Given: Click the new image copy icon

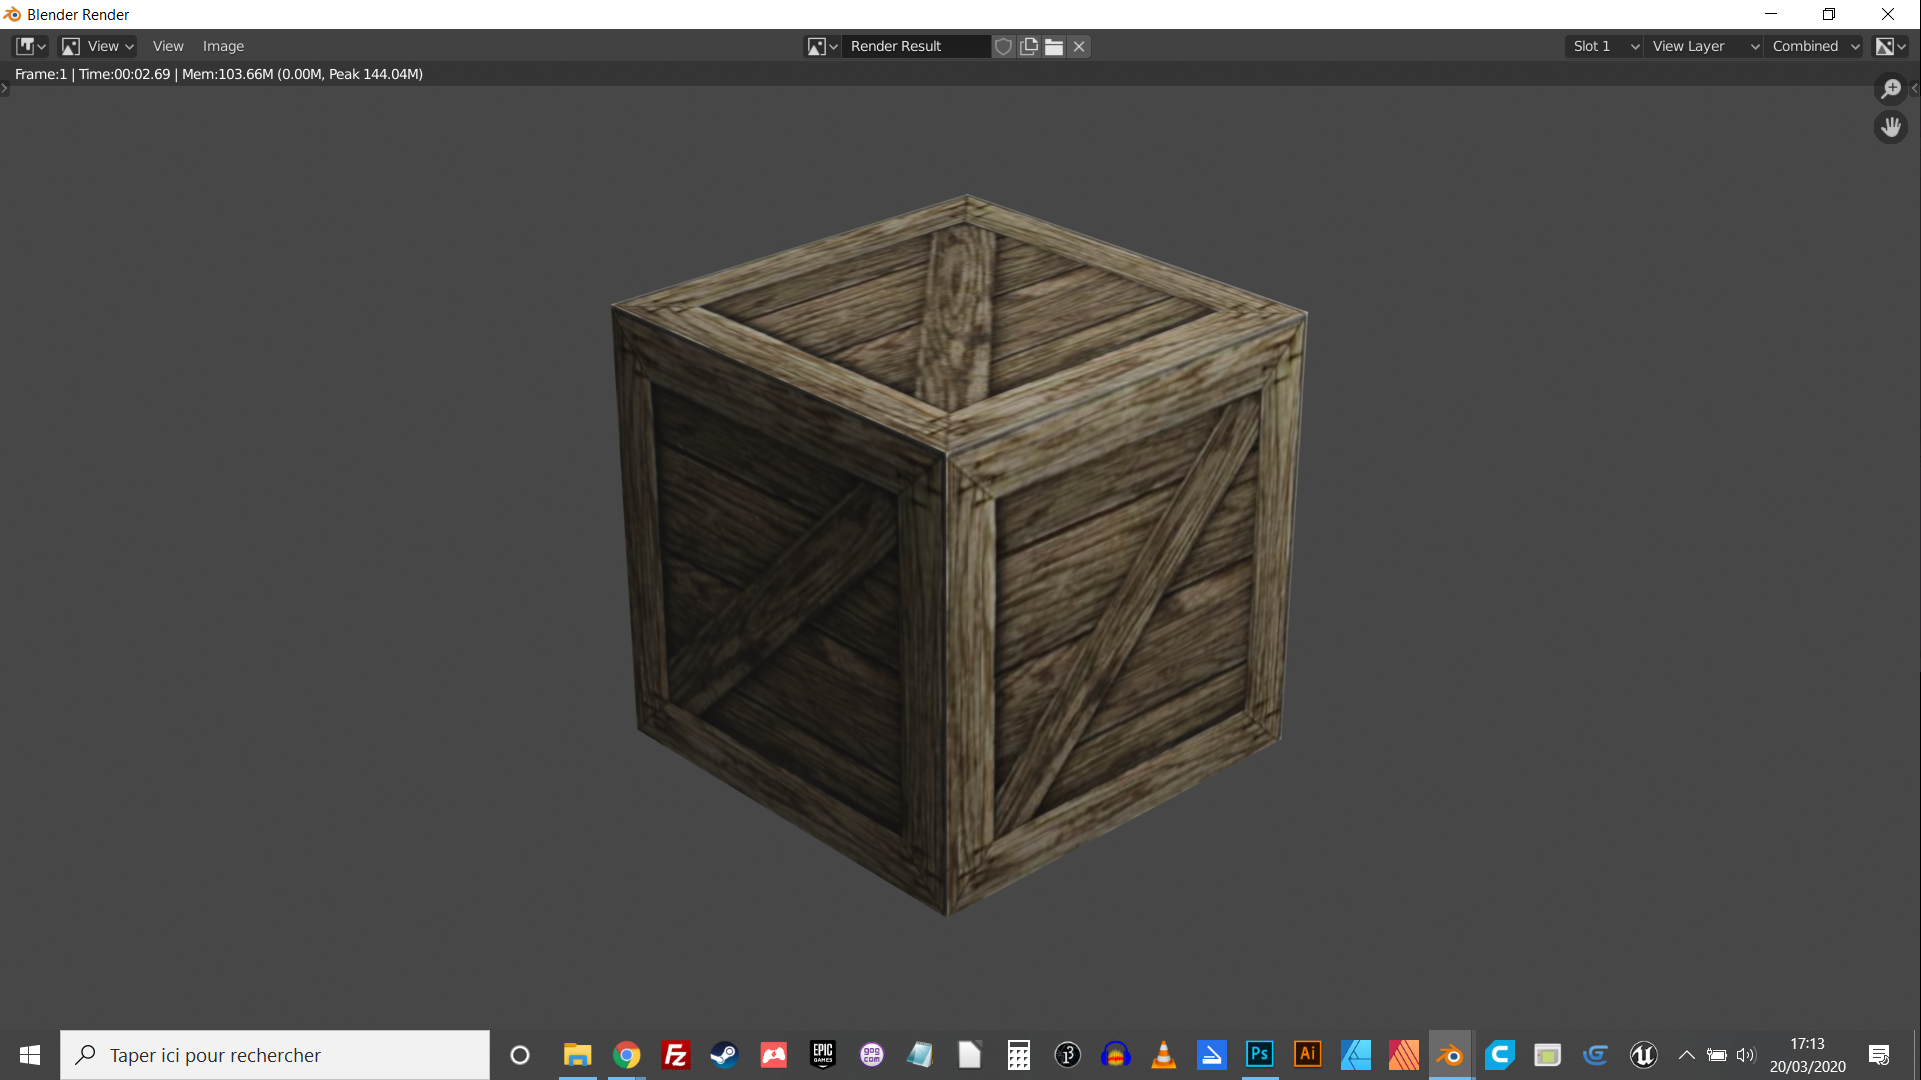Looking at the screenshot, I should [1028, 46].
